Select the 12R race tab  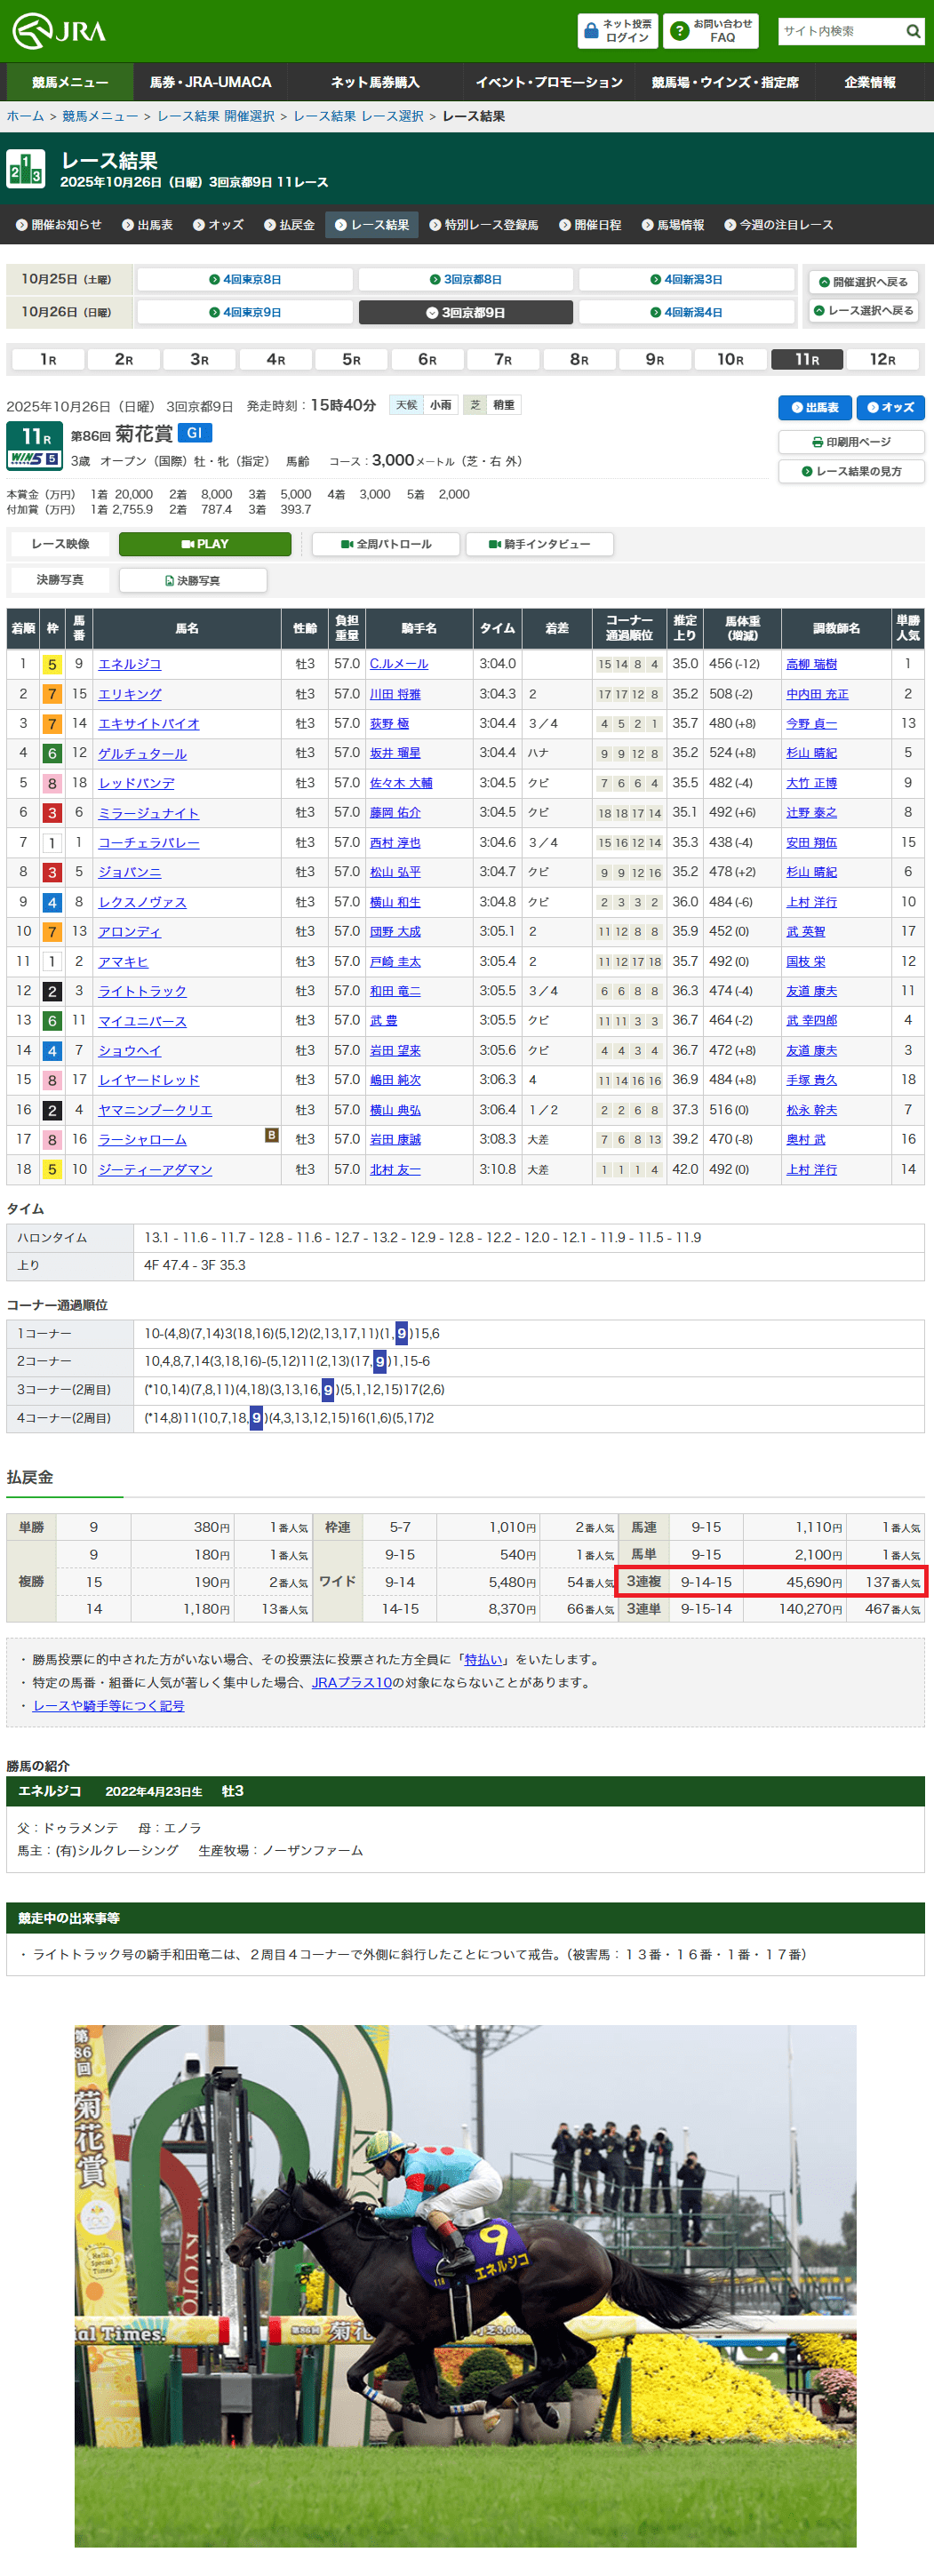pos(882,359)
